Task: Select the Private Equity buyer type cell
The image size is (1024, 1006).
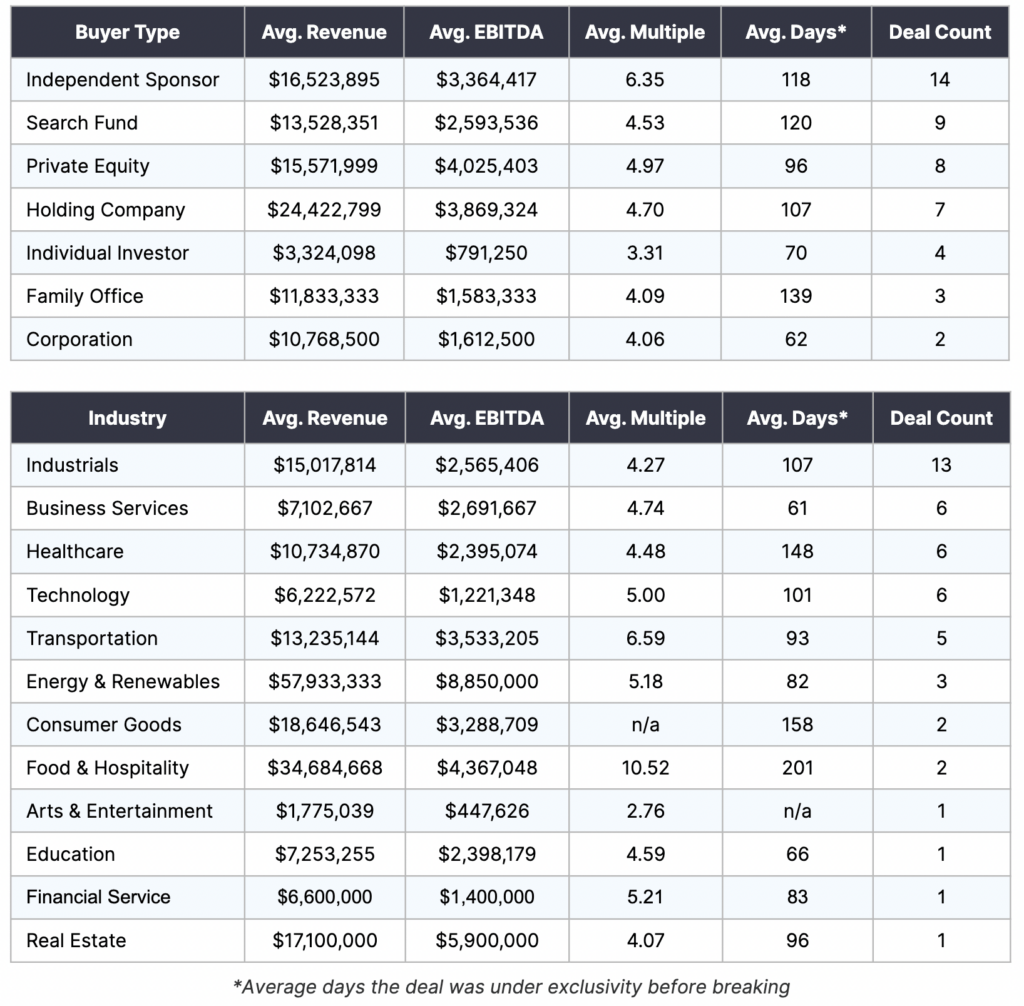Action: pyautogui.click(x=88, y=166)
